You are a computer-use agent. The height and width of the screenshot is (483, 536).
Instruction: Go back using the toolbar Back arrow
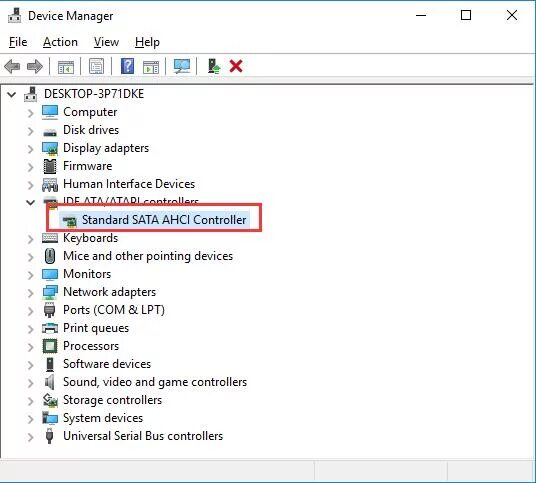tap(12, 66)
